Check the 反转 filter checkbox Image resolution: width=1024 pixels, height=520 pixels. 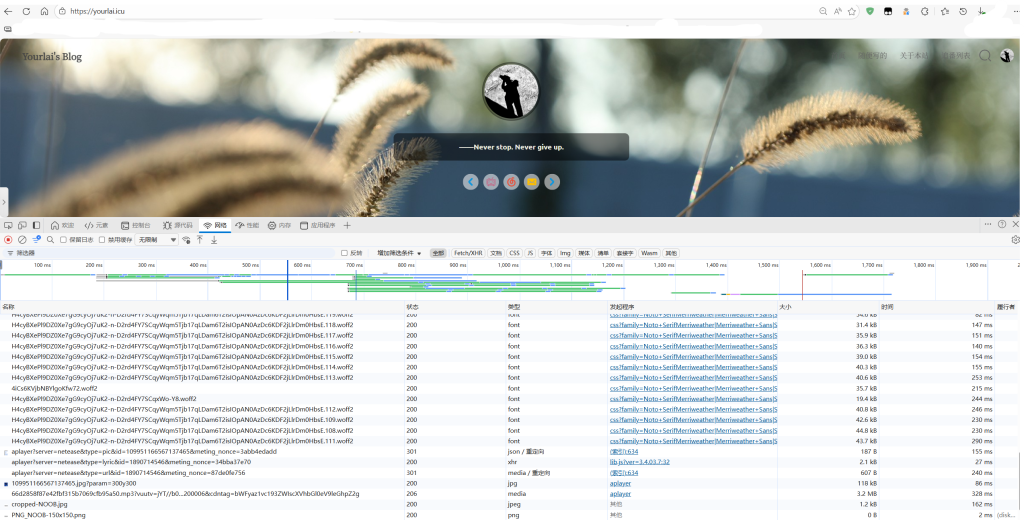click(x=344, y=253)
